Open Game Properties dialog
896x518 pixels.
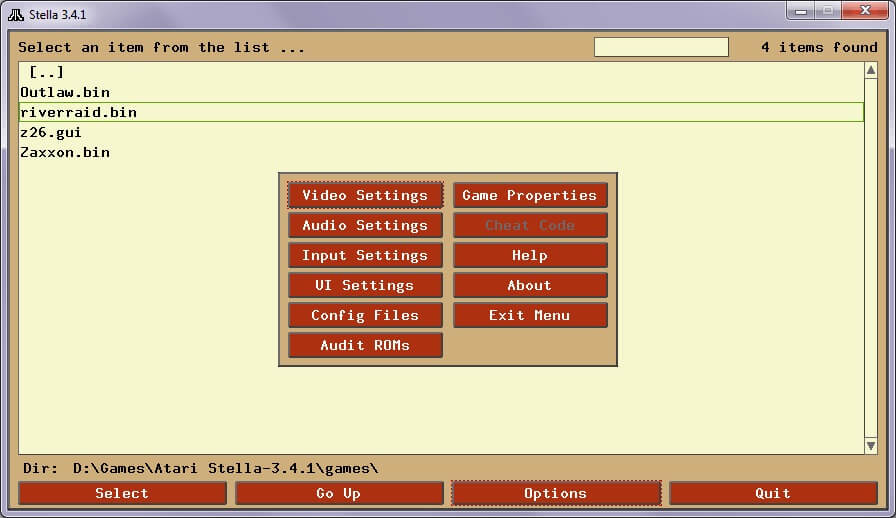pyautogui.click(x=530, y=195)
